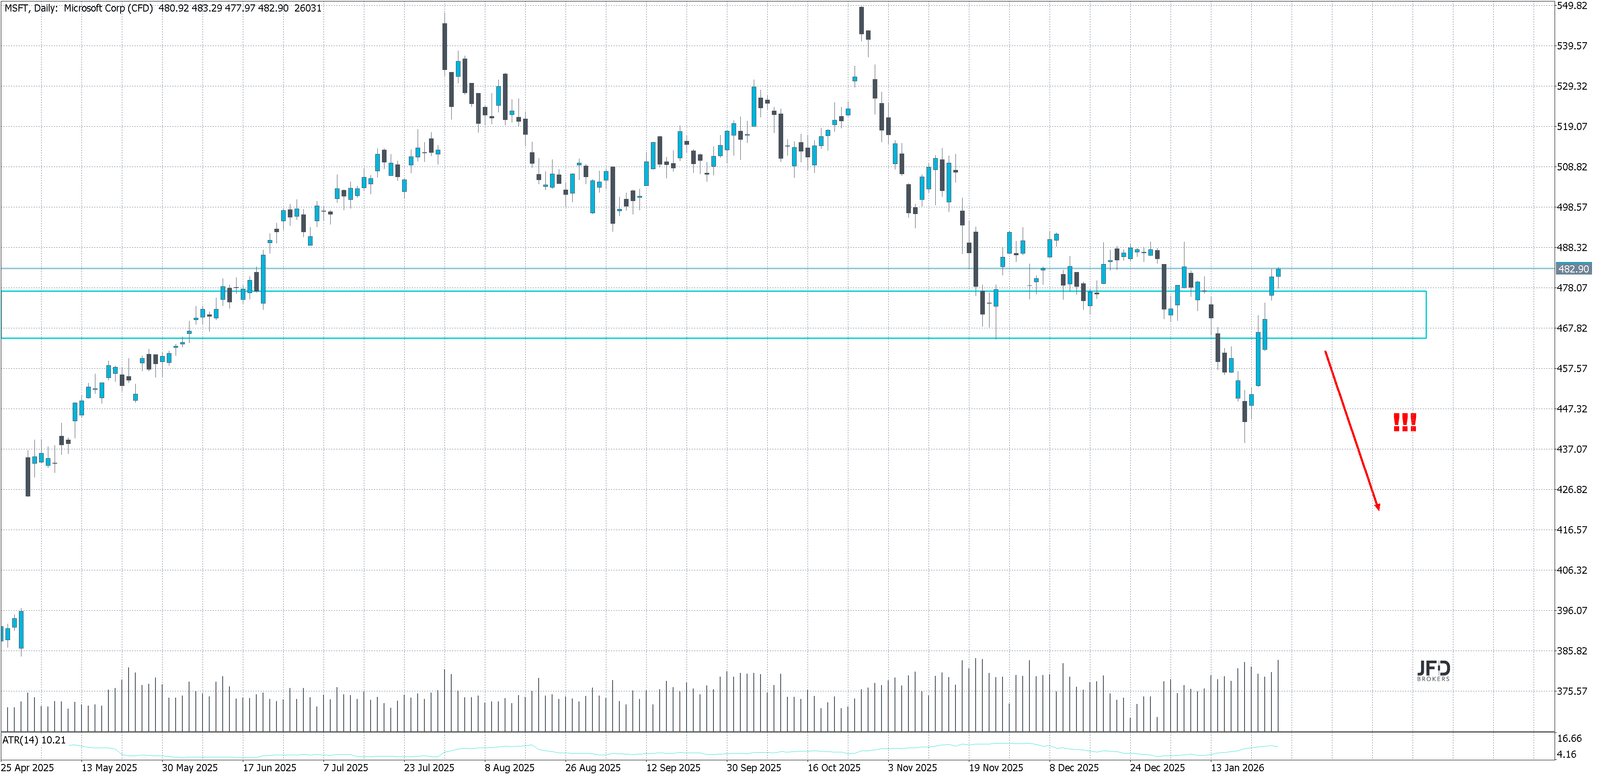Click the first candle at far left

pos(6,634)
